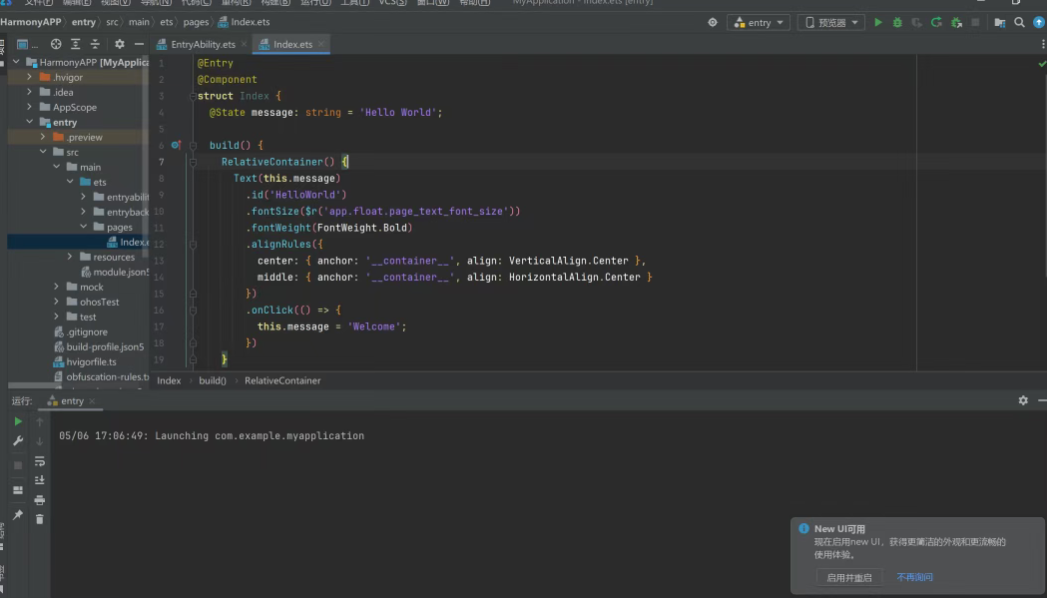This screenshot has height=598, width=1047.
Task: Open project panel gear options
Action: click(120, 44)
